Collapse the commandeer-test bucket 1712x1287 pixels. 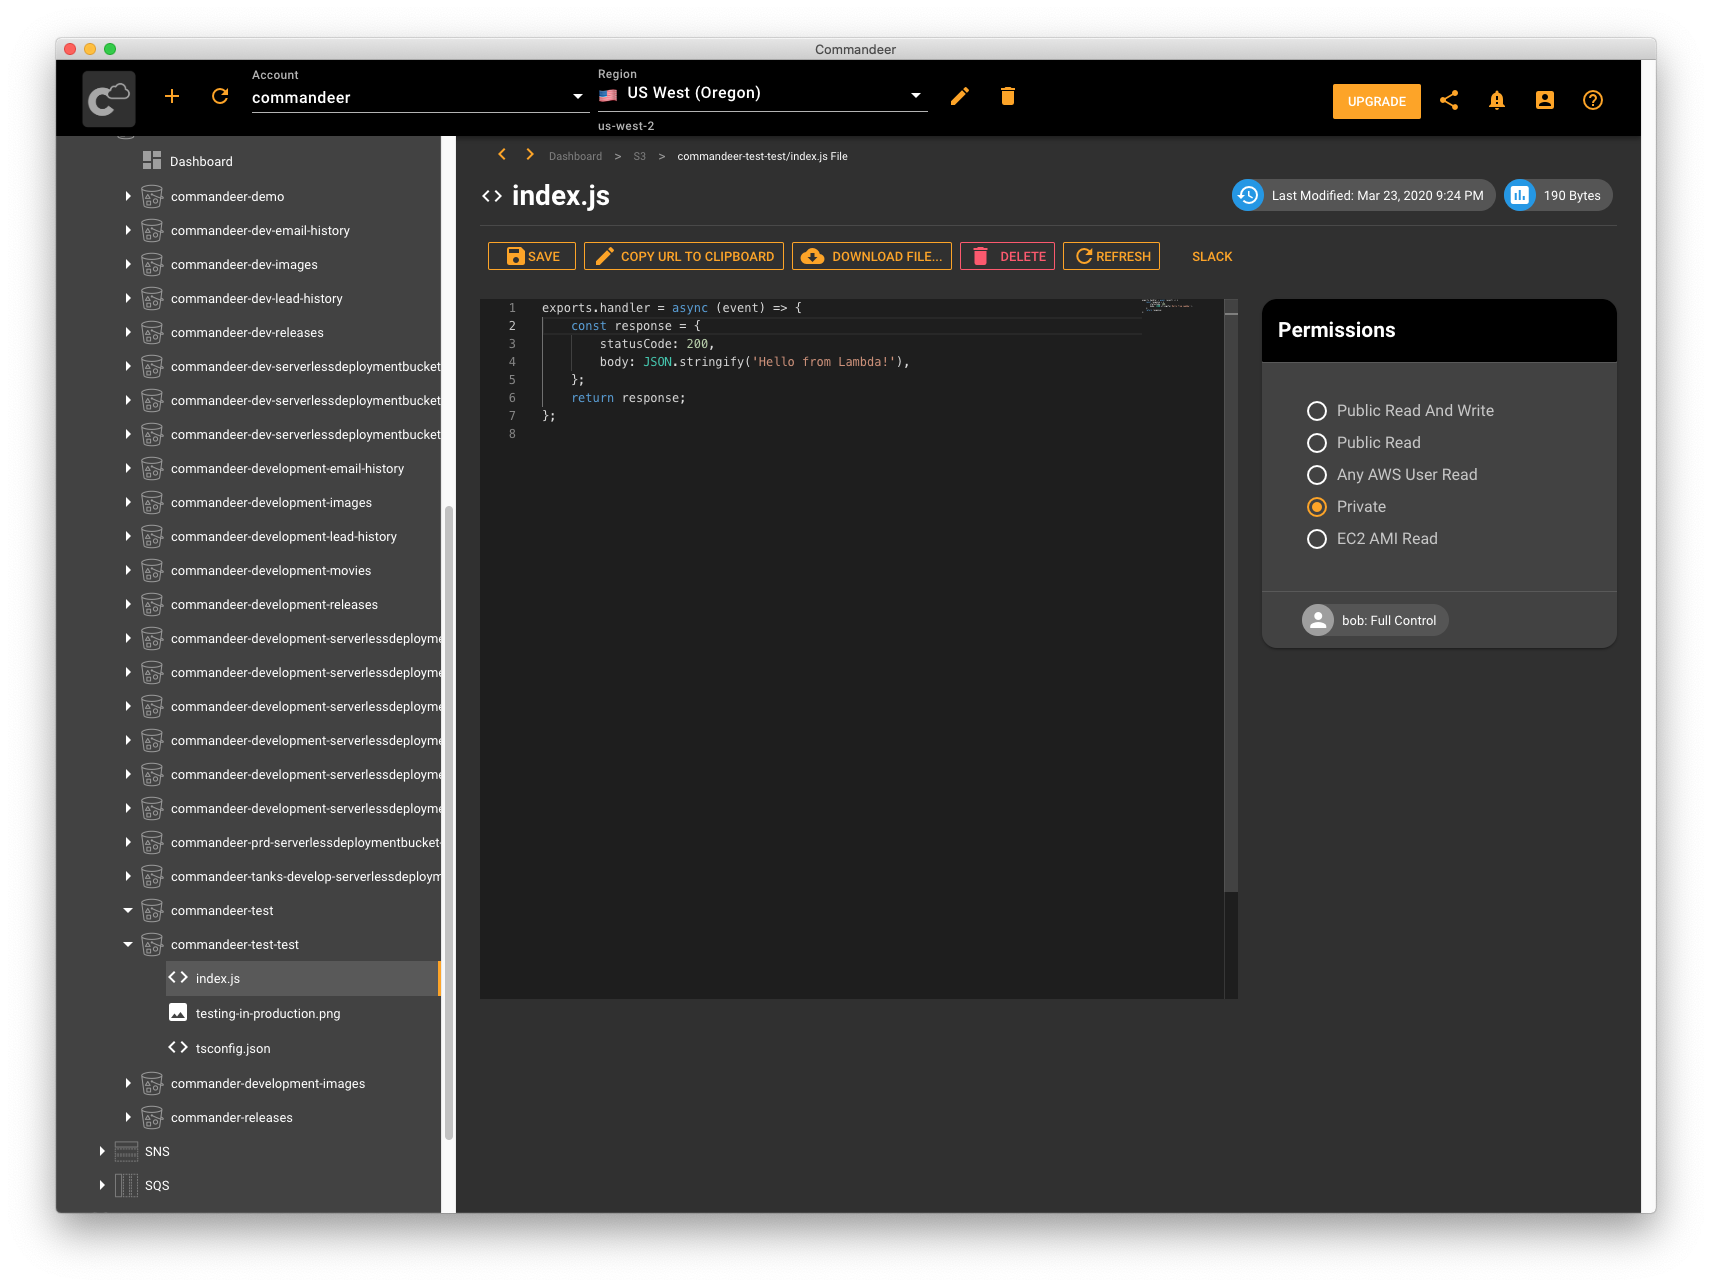[128, 910]
